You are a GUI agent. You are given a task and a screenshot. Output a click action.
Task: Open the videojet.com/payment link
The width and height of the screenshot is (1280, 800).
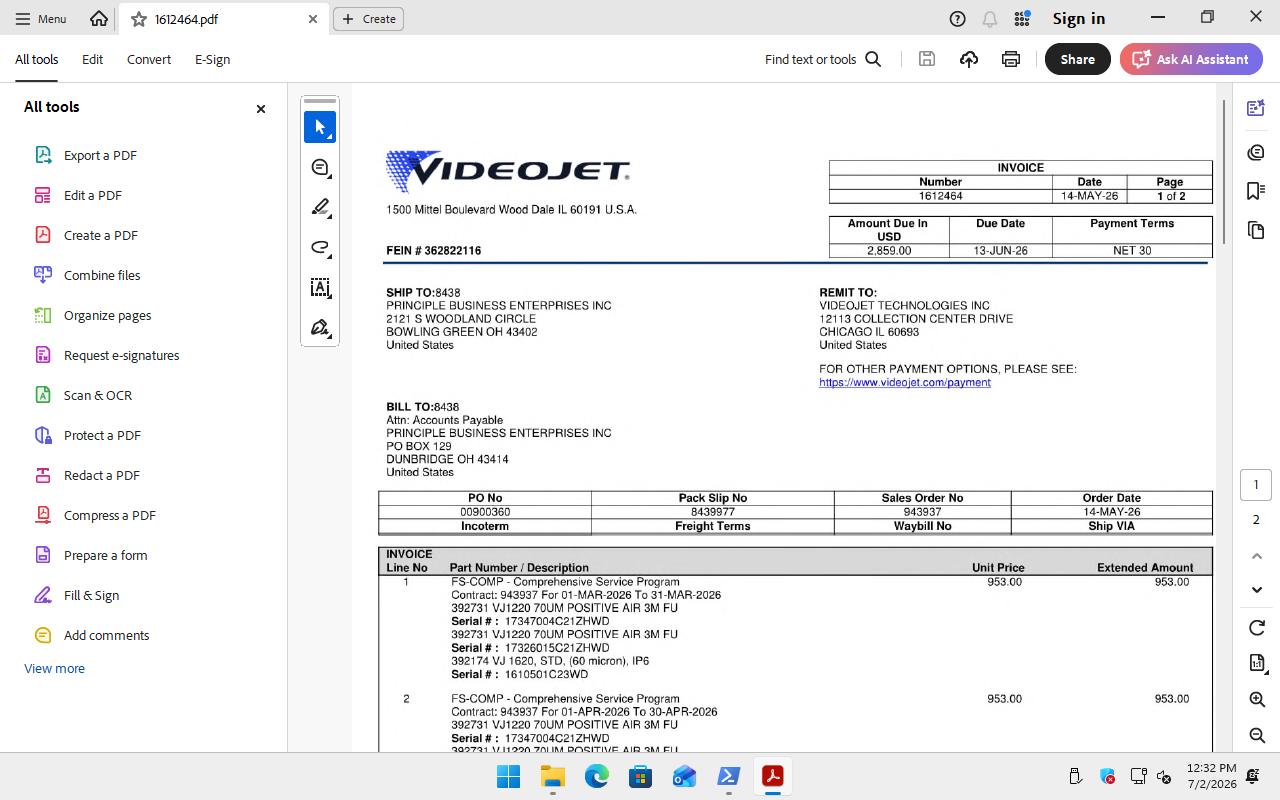pos(905,382)
